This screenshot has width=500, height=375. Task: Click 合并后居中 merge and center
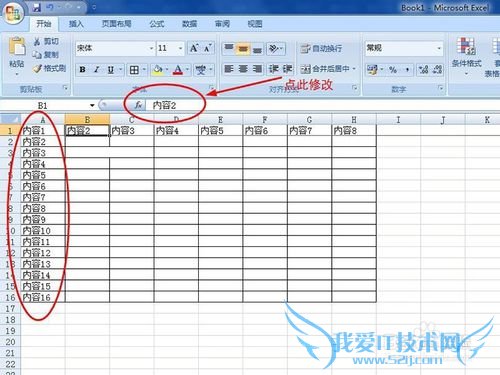tap(325, 69)
